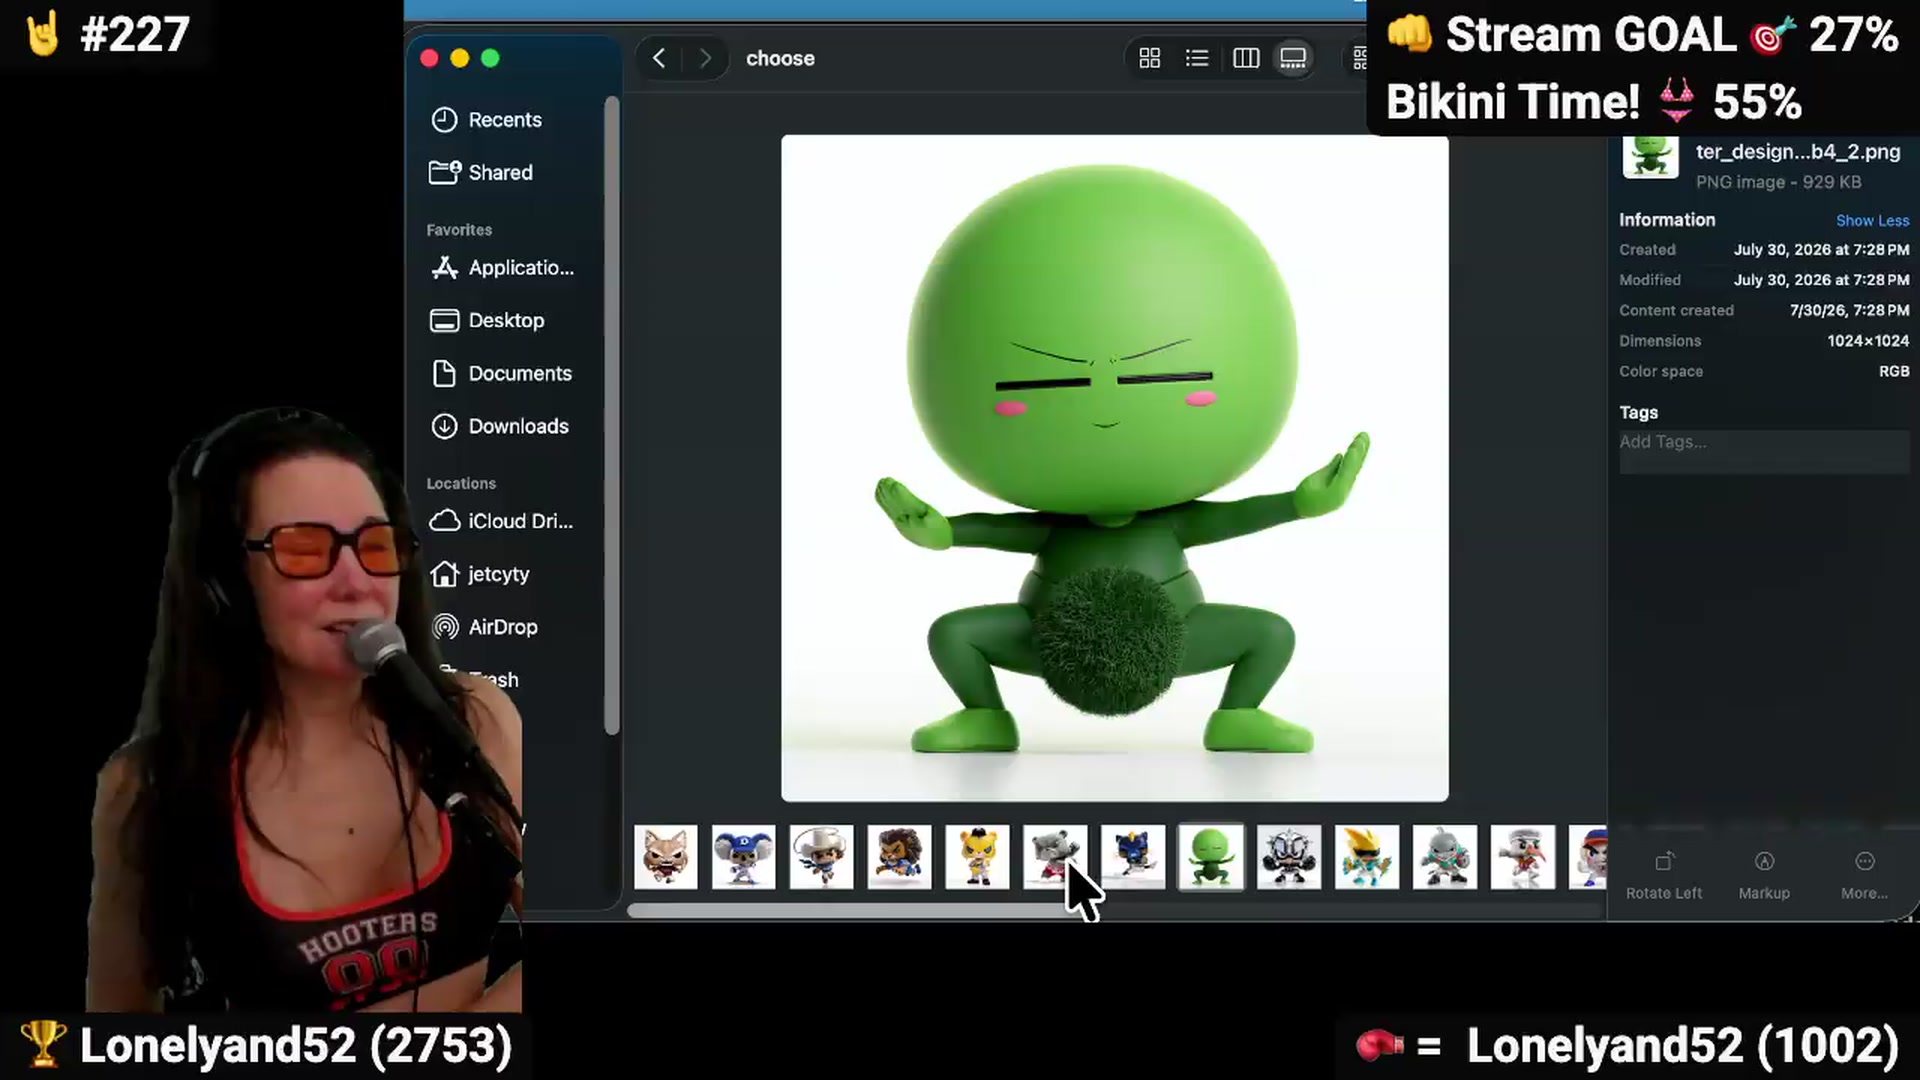The width and height of the screenshot is (1920, 1080).
Task: Switch to gallery view
Action: point(1293,58)
